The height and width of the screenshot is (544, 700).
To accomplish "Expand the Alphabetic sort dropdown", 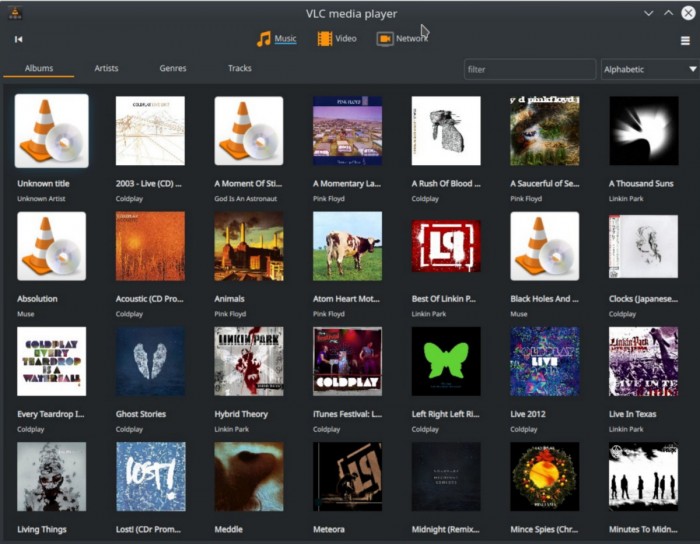I will (650, 69).
